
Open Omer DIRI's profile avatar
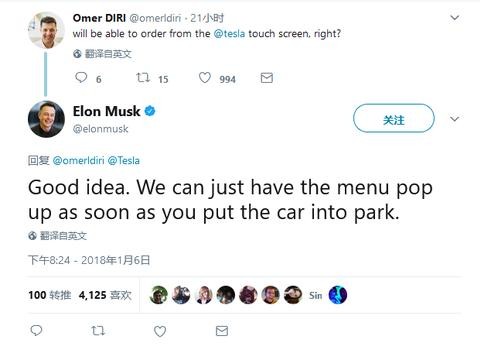point(46,30)
